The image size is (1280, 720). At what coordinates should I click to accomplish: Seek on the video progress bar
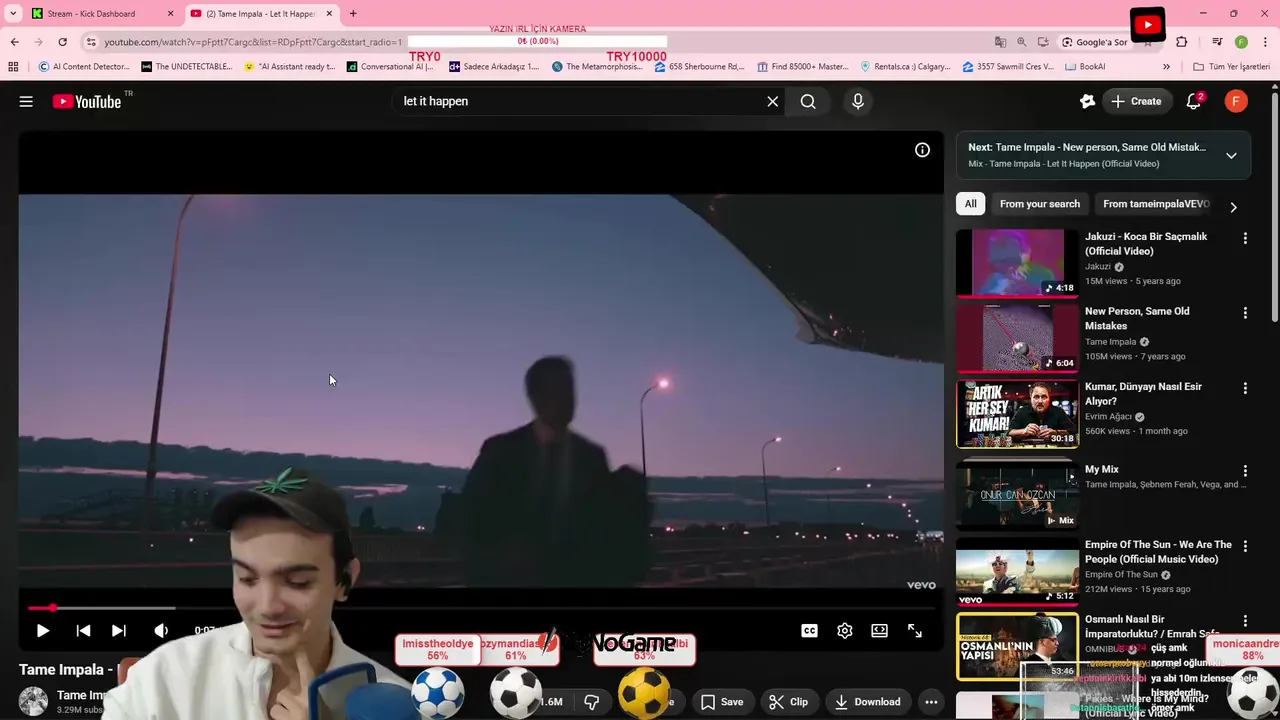coord(481,608)
